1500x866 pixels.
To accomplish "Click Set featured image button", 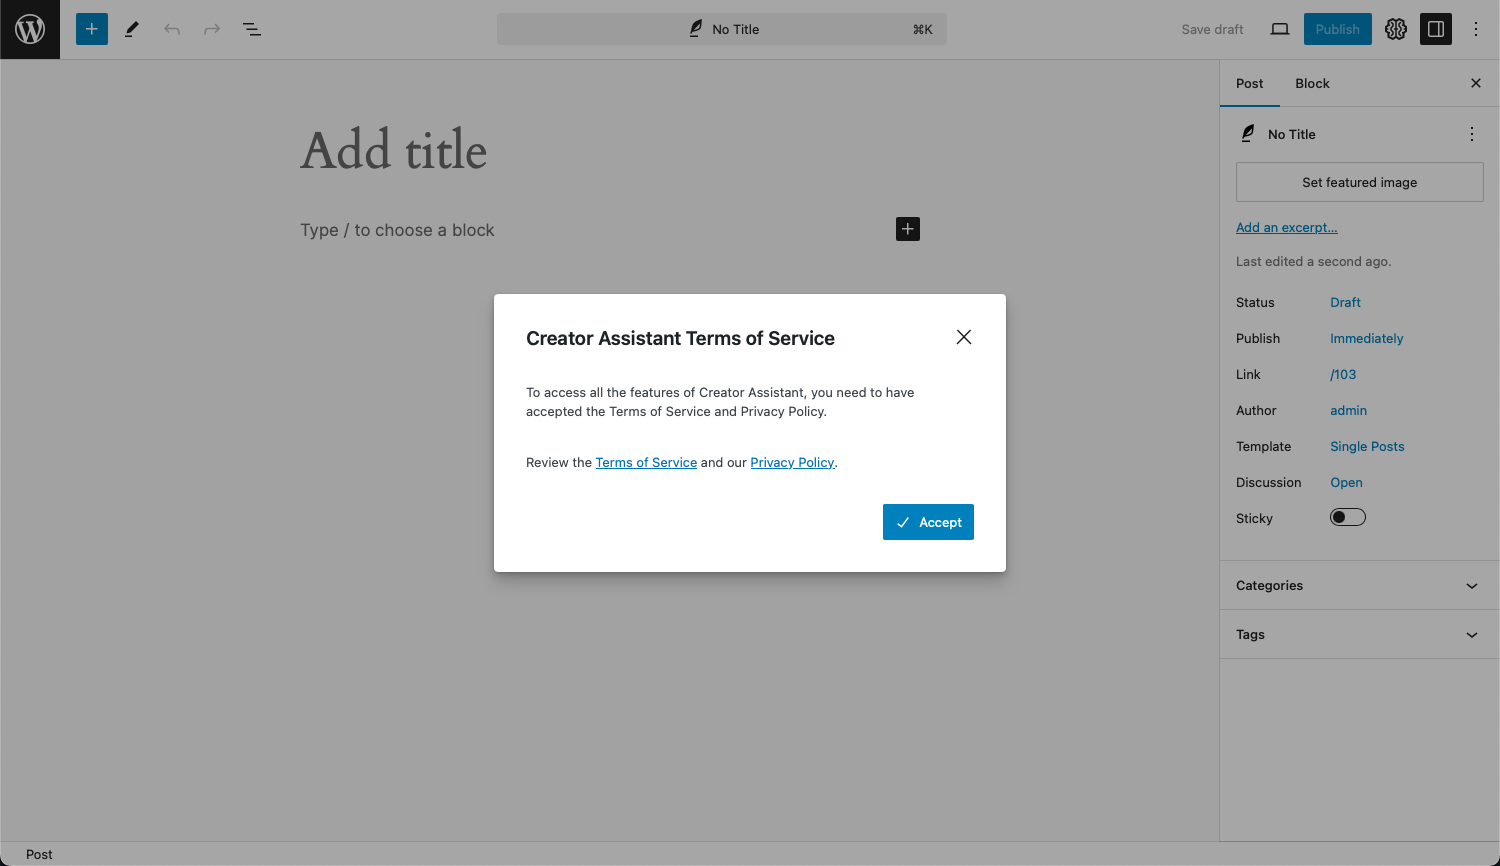I will (x=1360, y=182).
